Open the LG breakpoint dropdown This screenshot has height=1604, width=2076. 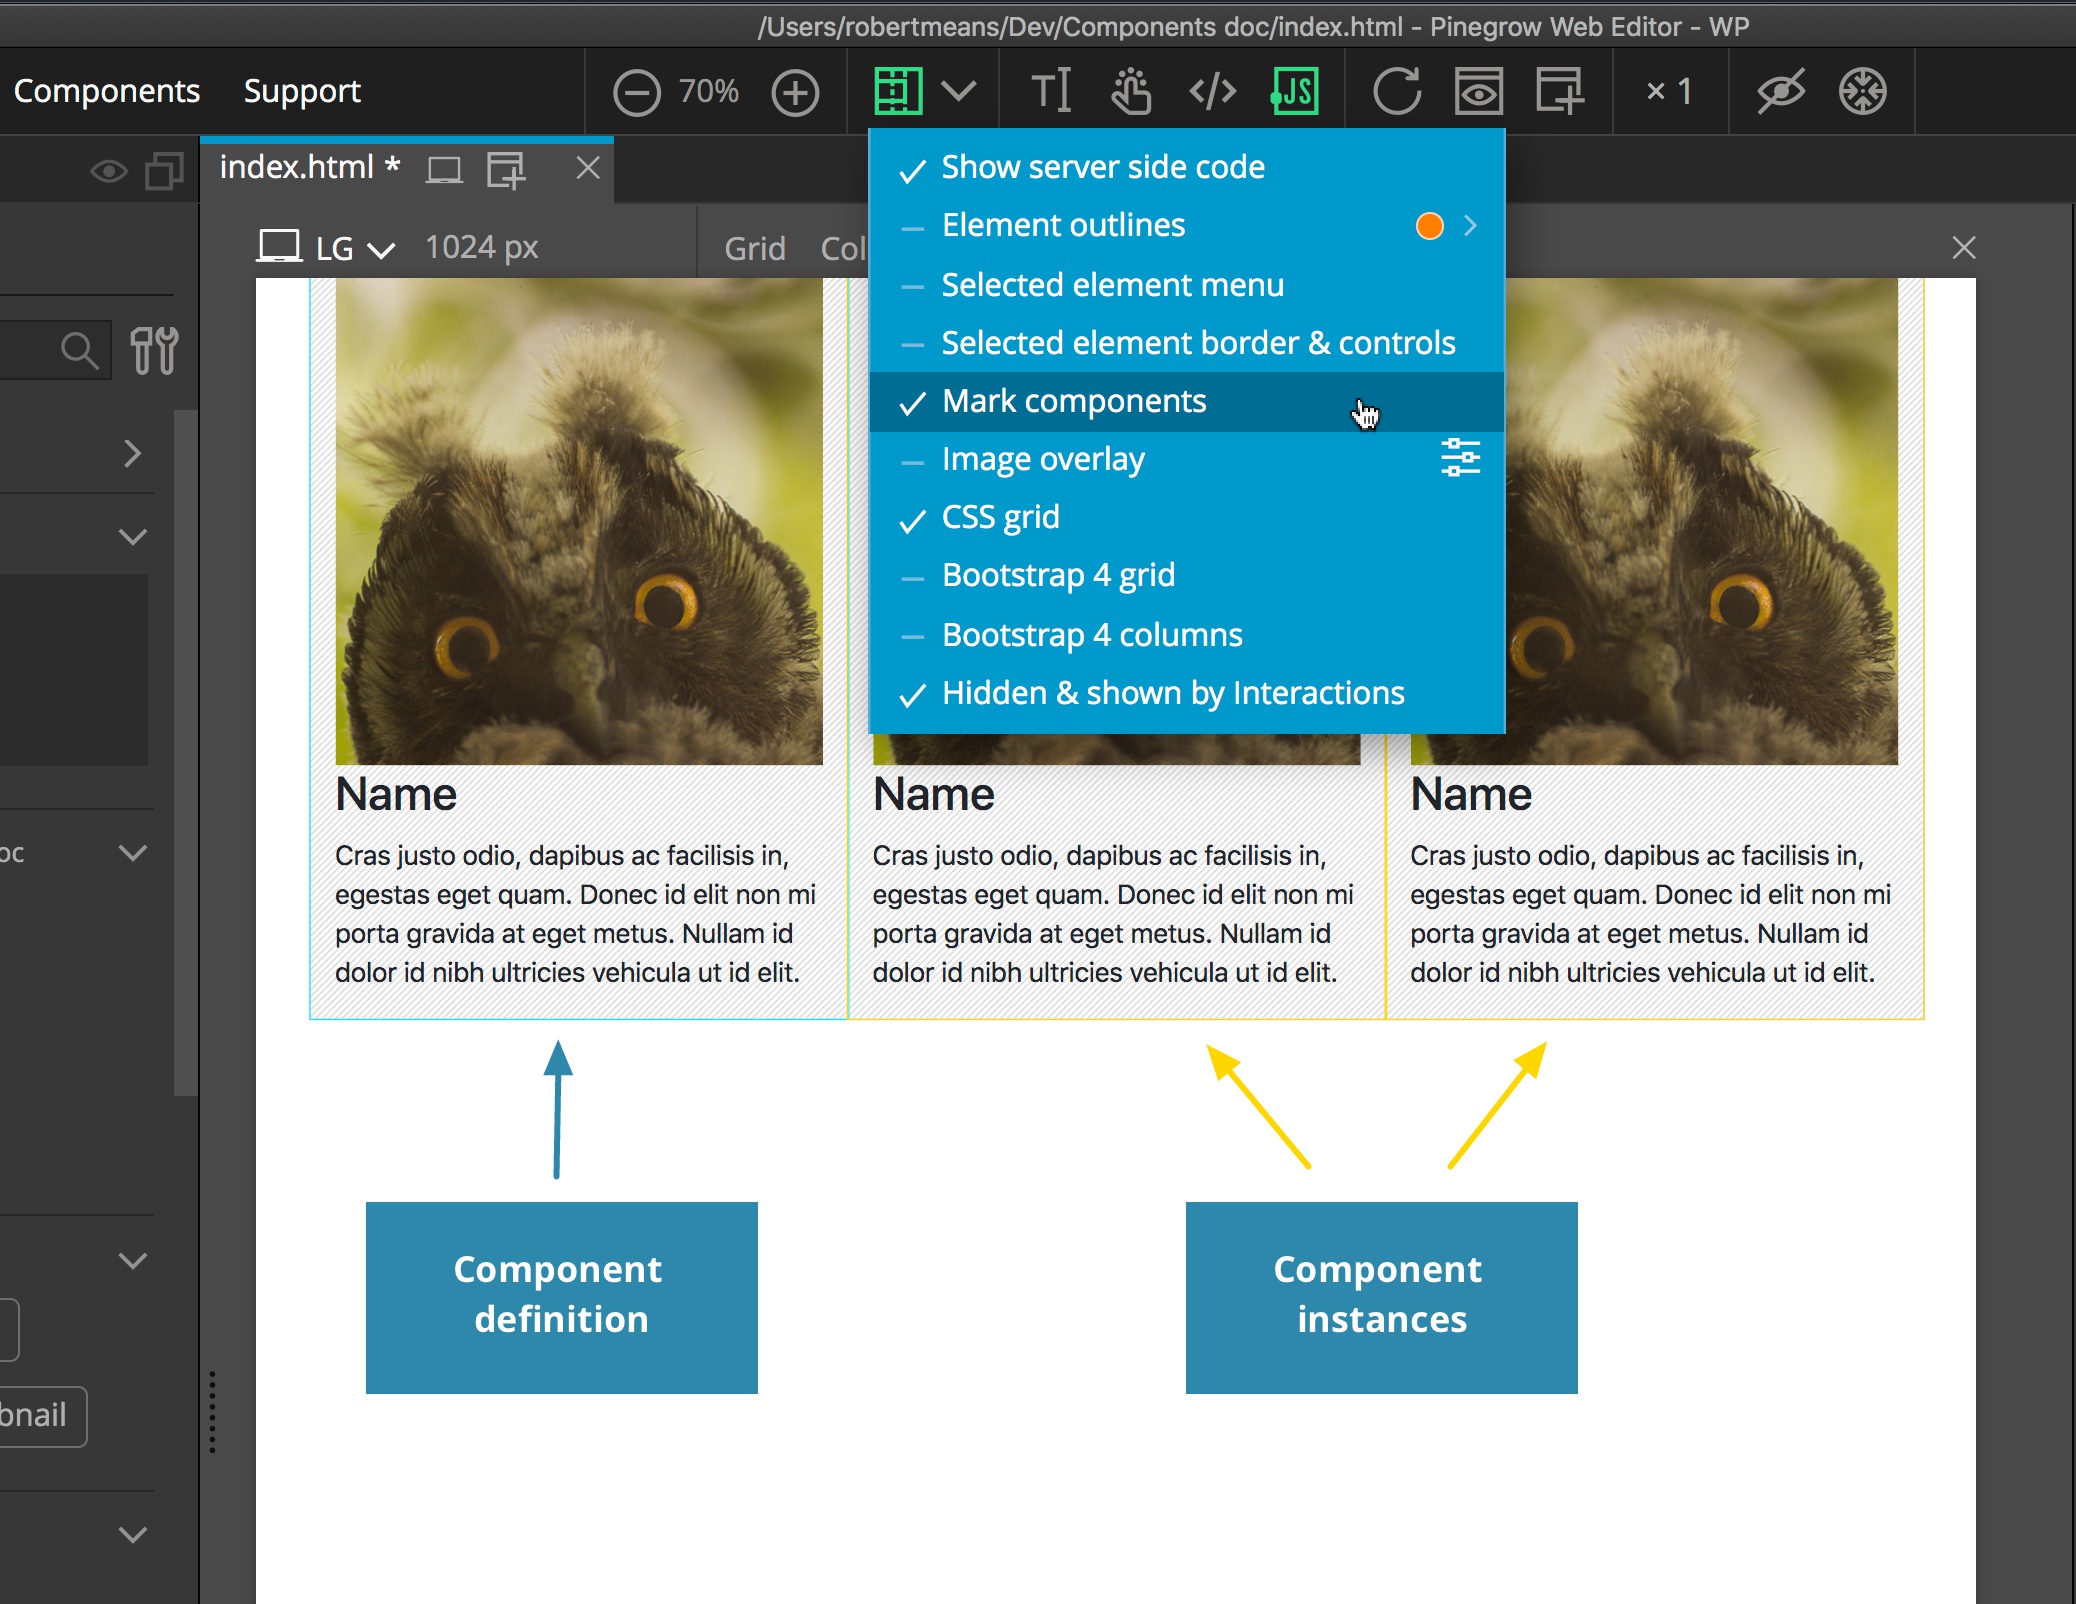356,248
